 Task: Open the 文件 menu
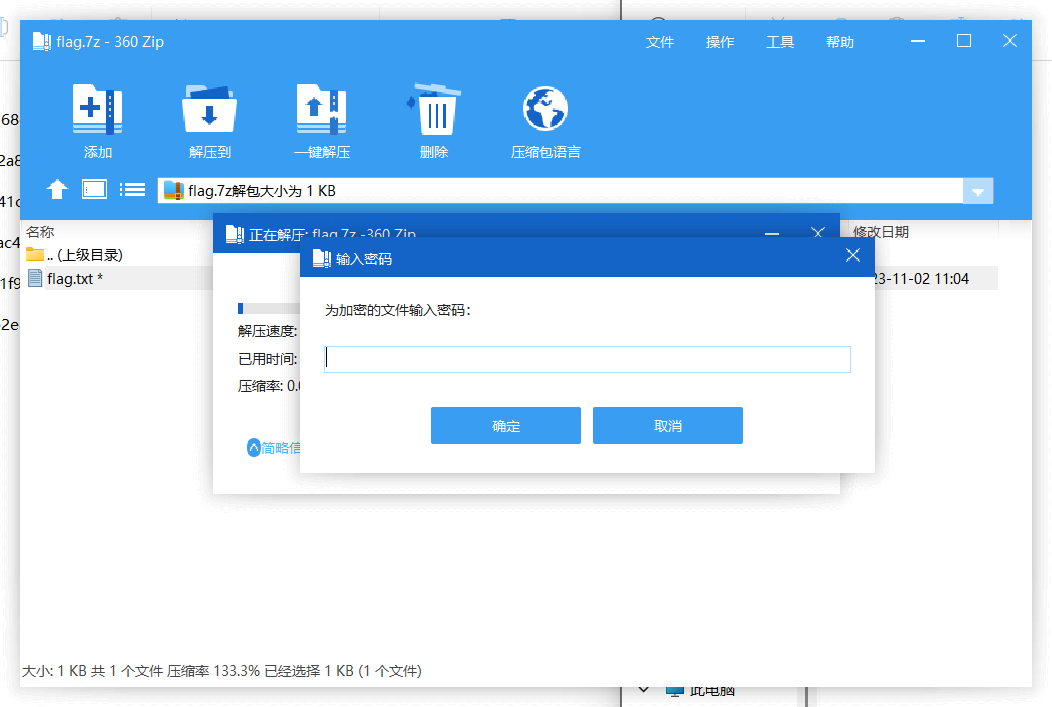(660, 42)
